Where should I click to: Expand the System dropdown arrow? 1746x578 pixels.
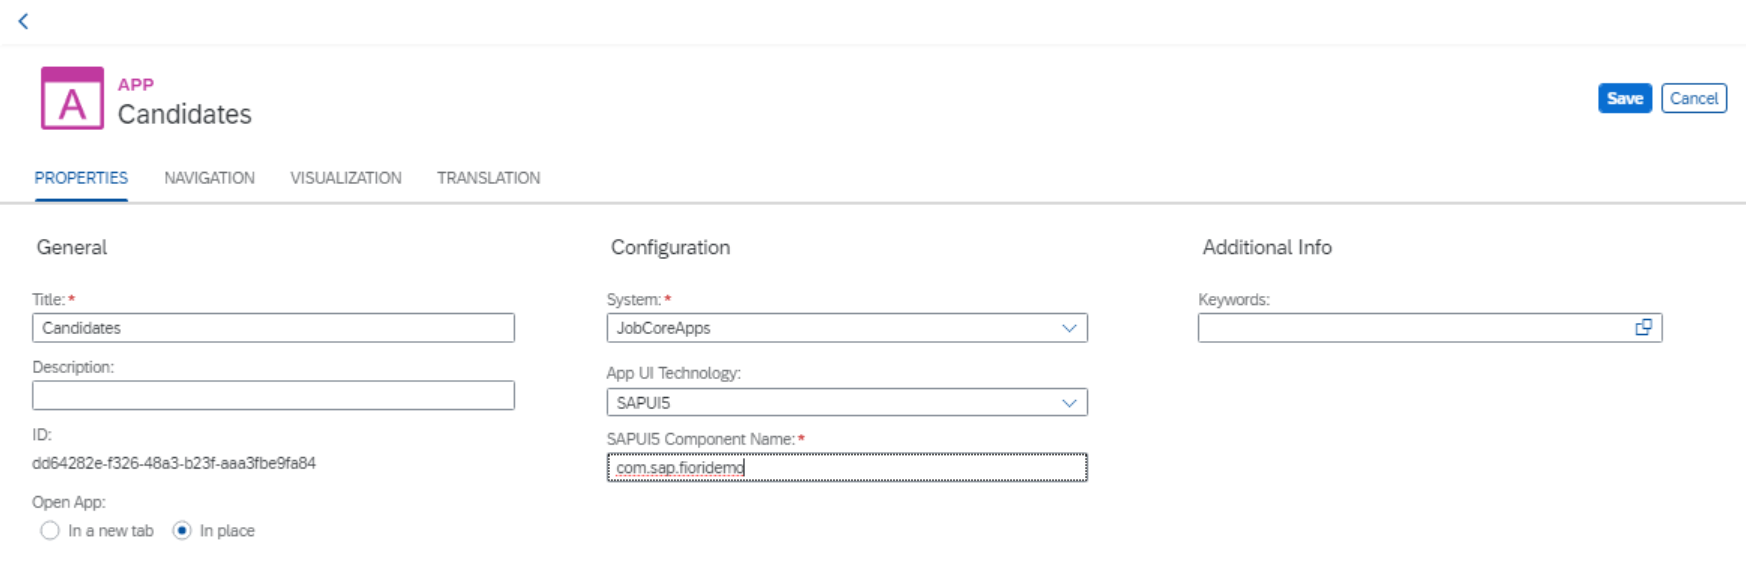coord(1069,328)
